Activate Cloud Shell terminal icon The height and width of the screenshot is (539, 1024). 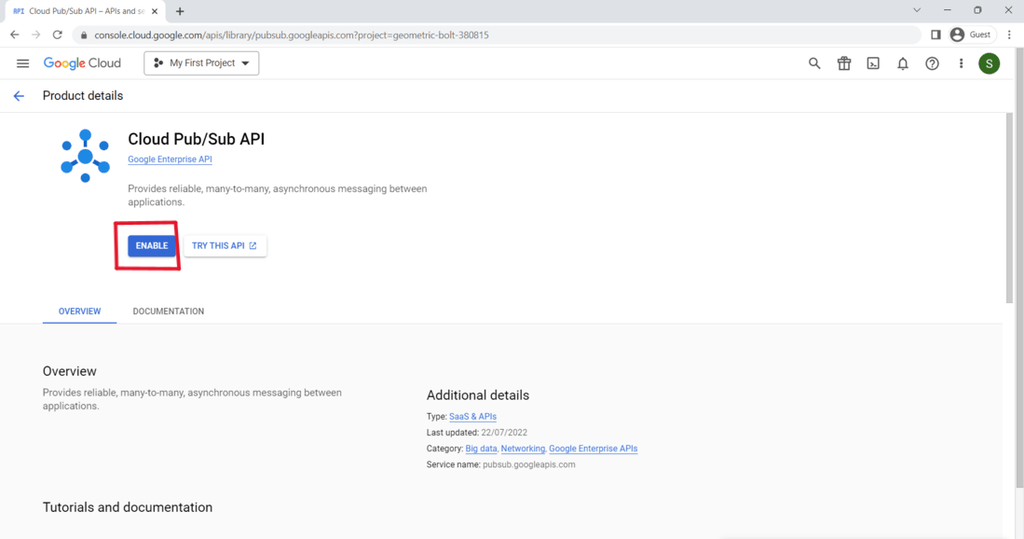873,63
